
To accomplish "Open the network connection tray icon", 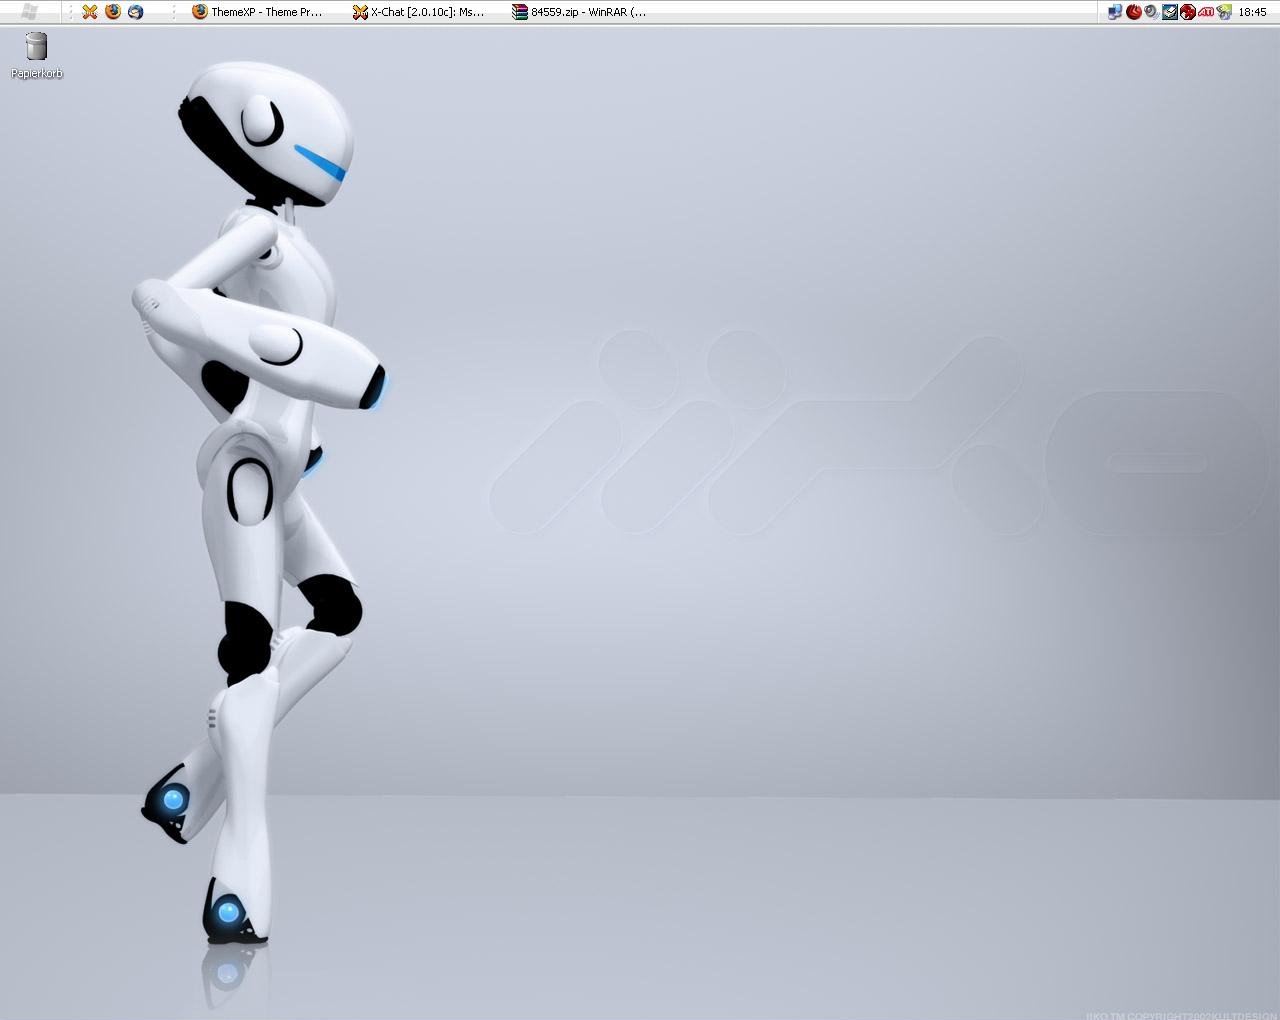I will coord(1115,12).
